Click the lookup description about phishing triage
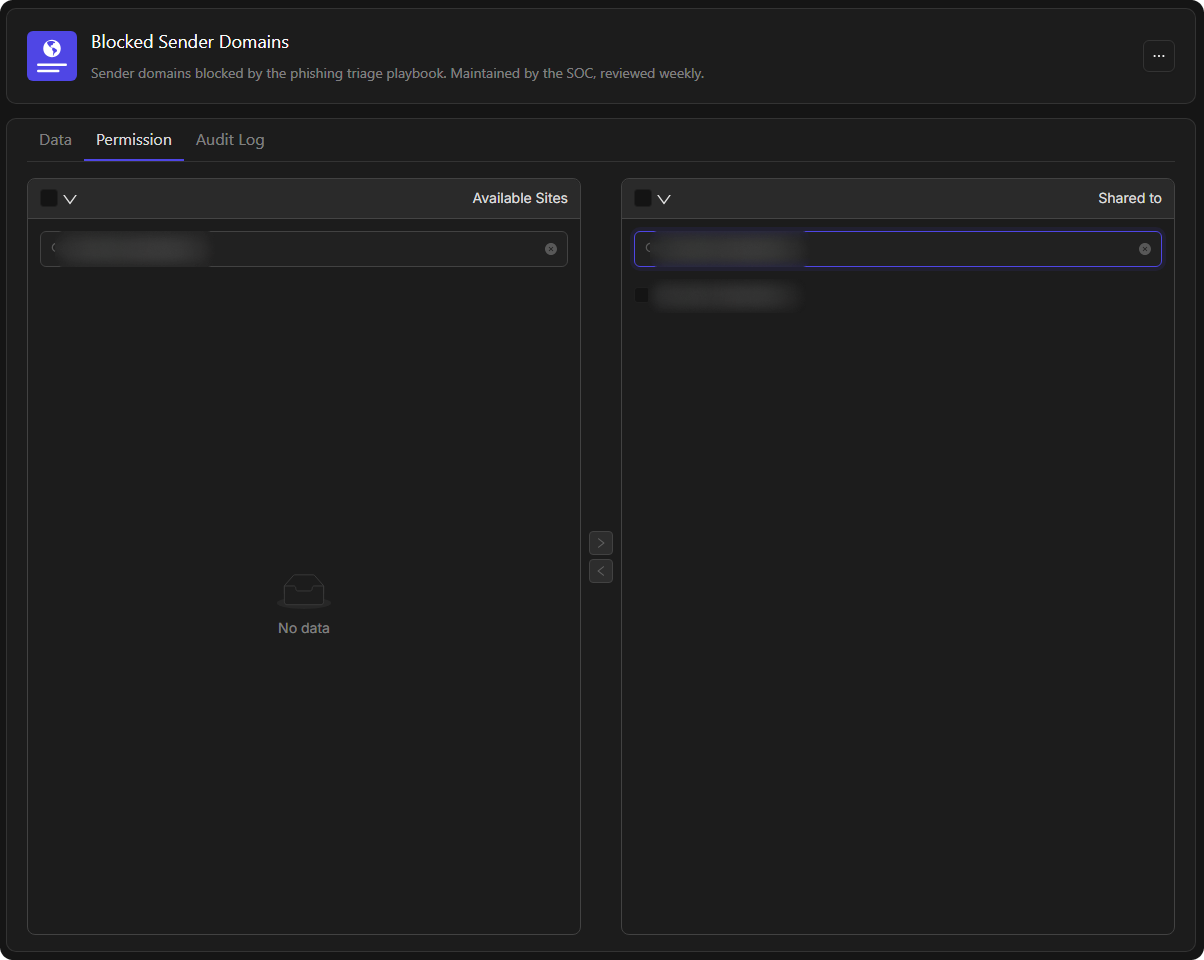The image size is (1204, 960). point(398,73)
